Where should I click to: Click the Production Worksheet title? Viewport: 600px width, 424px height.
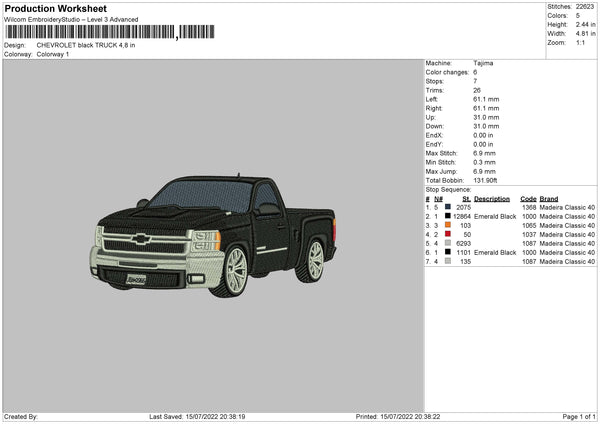click(x=55, y=8)
